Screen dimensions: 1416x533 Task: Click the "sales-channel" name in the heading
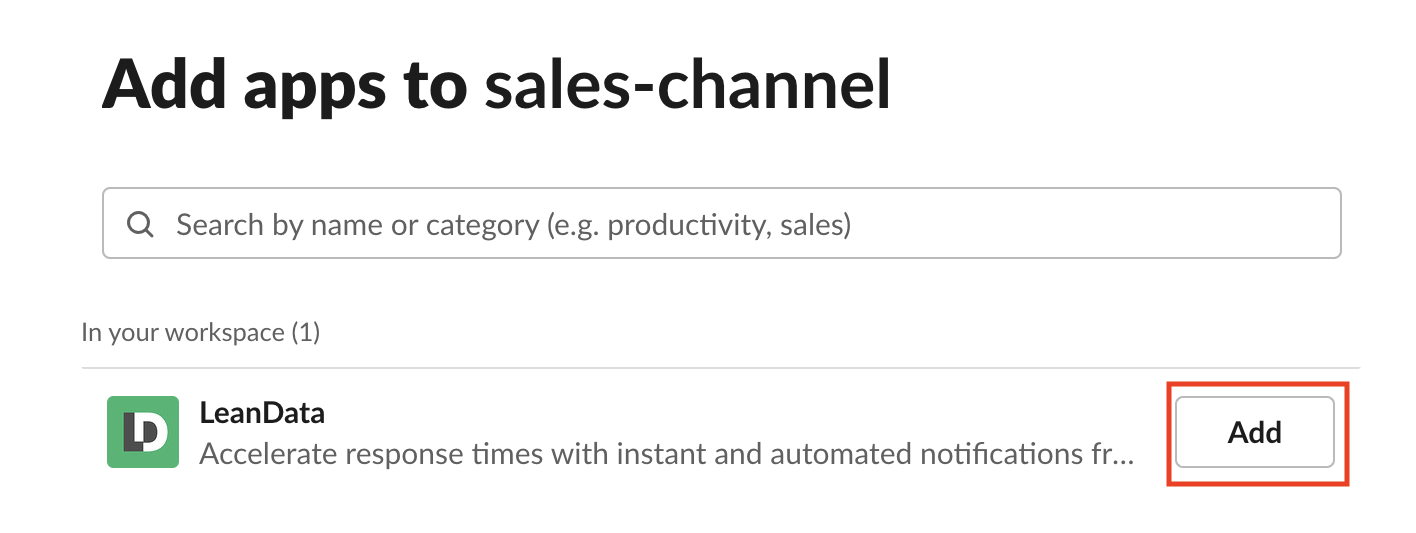(x=687, y=84)
